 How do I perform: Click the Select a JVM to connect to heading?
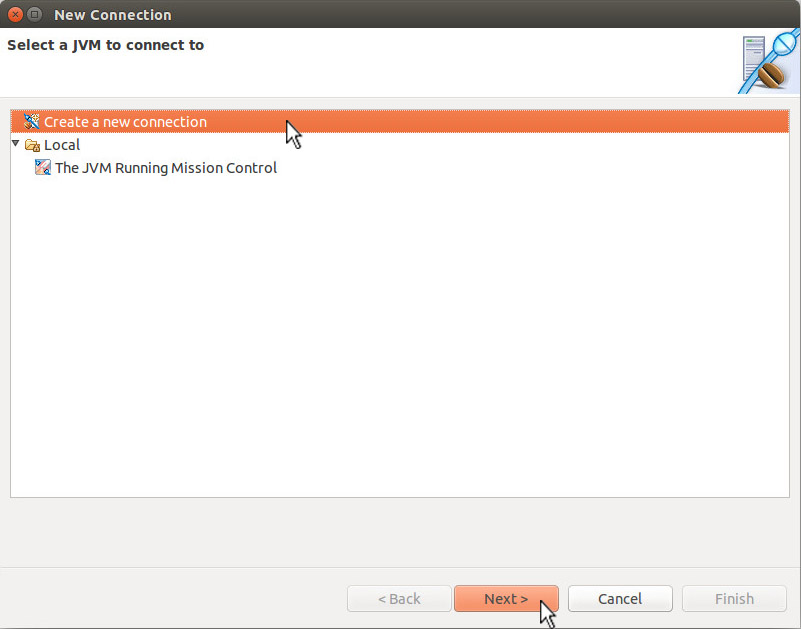(106, 45)
